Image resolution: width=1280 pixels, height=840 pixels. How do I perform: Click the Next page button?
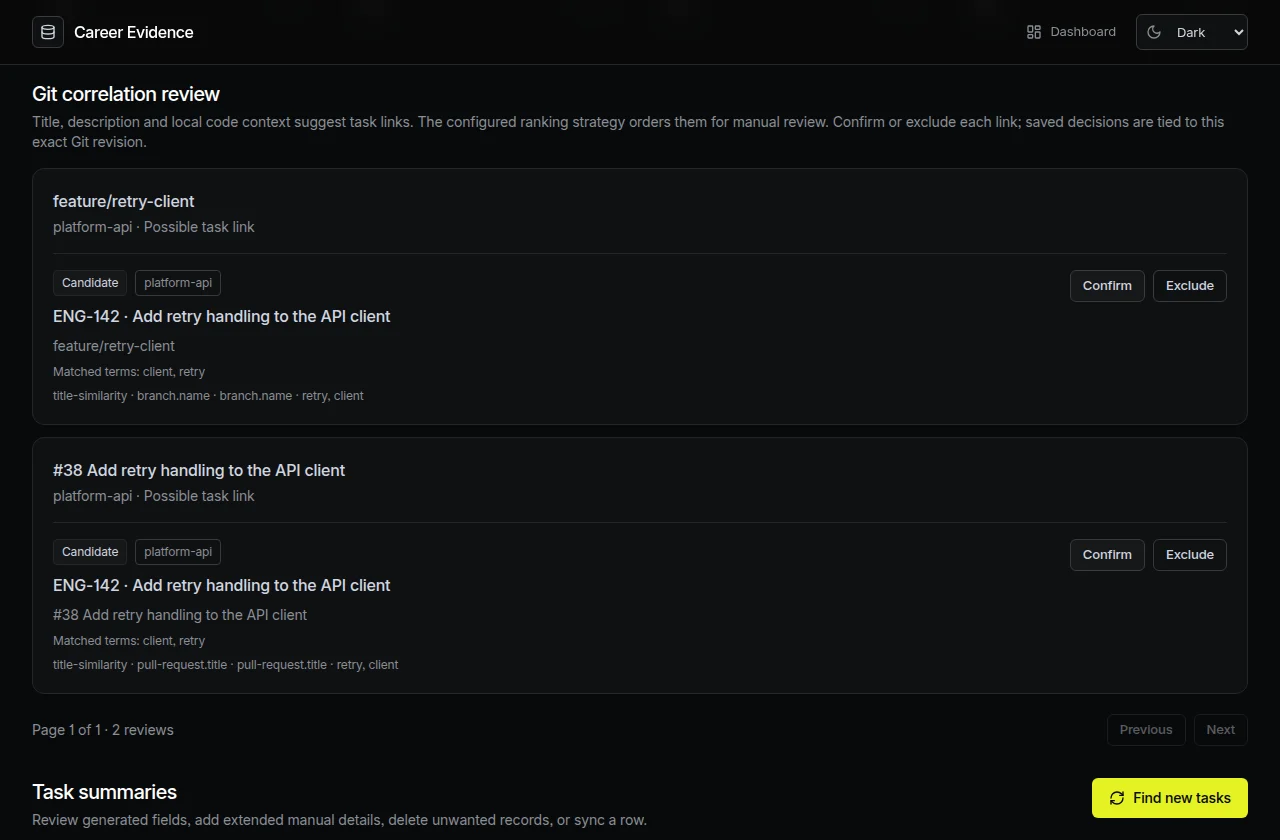point(1221,729)
